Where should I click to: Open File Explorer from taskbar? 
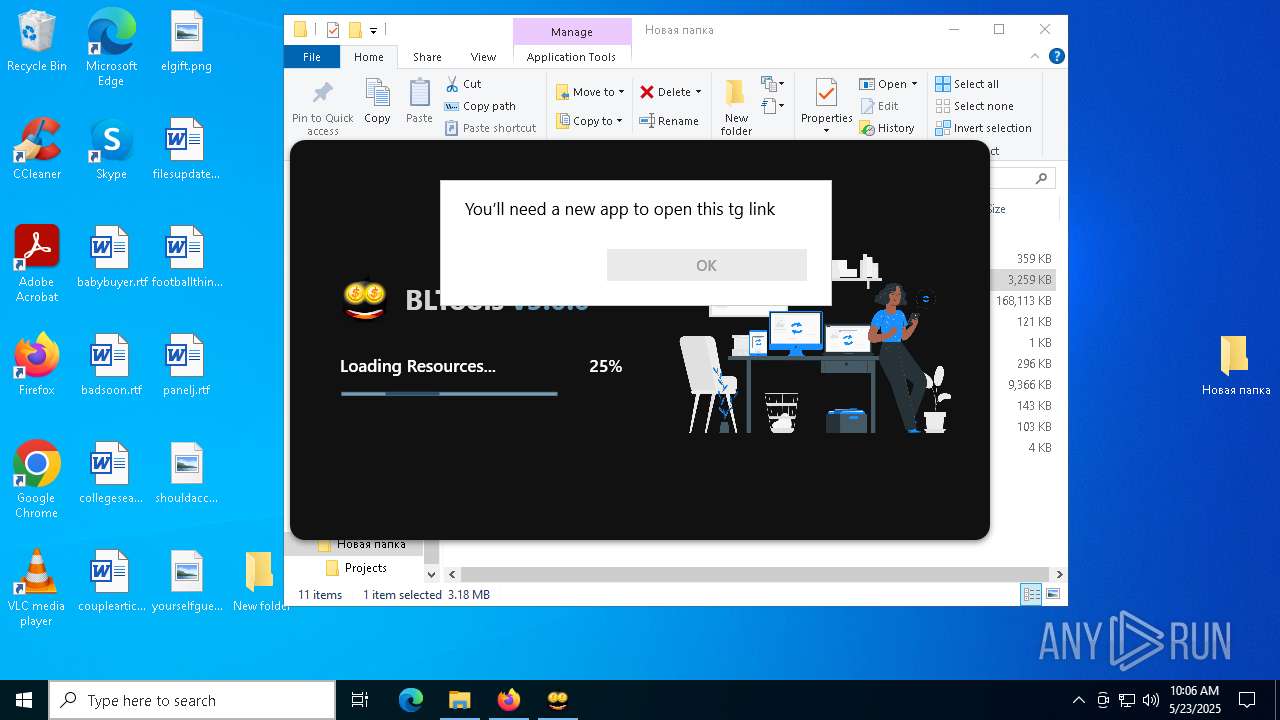[459, 700]
